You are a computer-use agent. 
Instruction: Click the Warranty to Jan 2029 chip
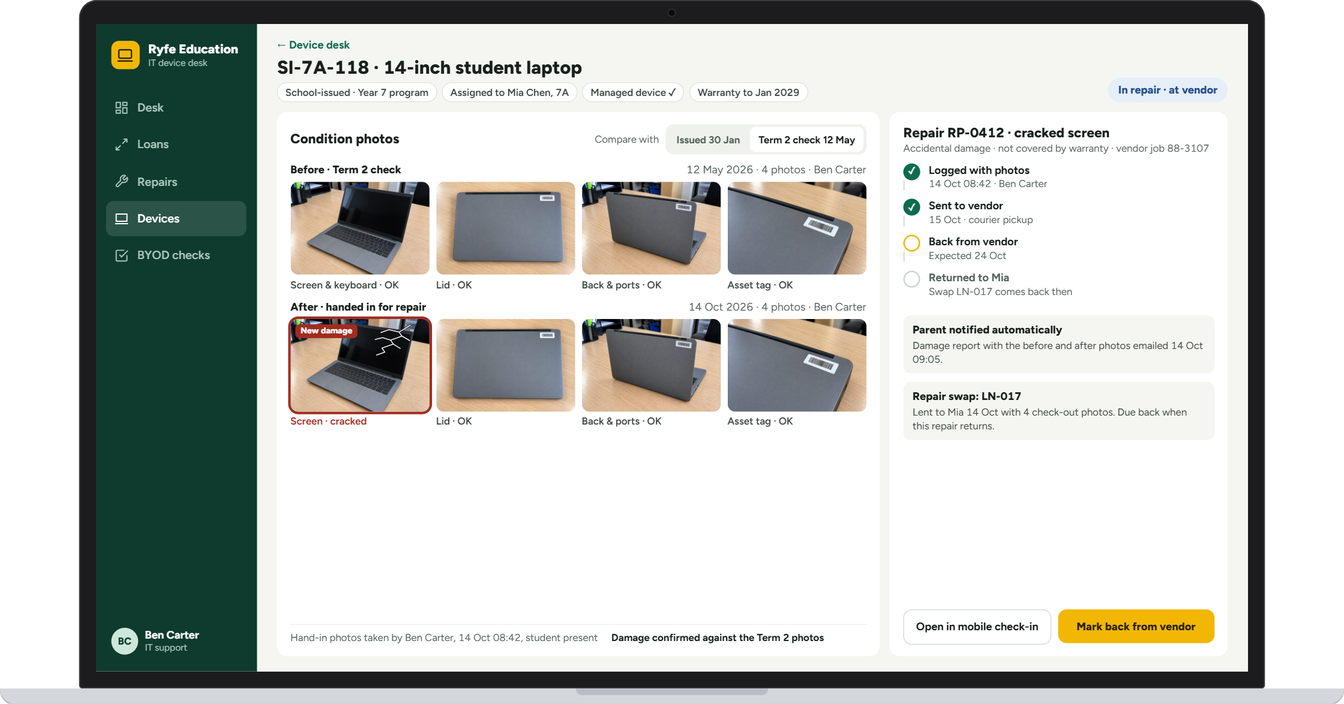point(748,92)
